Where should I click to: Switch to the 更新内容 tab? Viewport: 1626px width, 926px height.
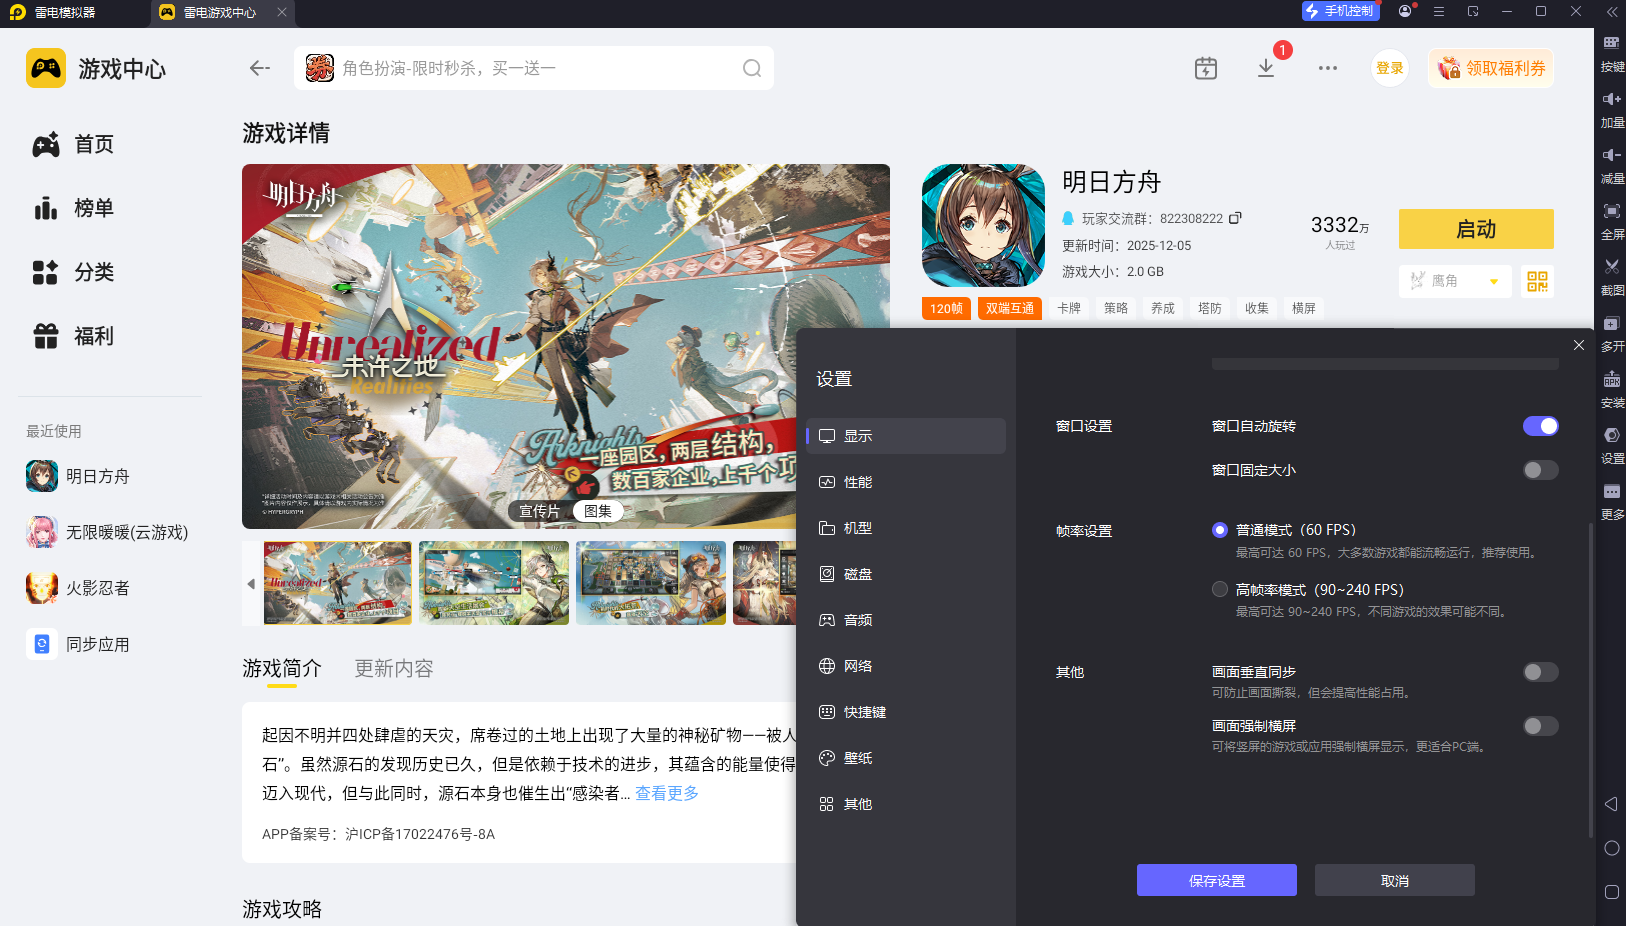tap(393, 668)
